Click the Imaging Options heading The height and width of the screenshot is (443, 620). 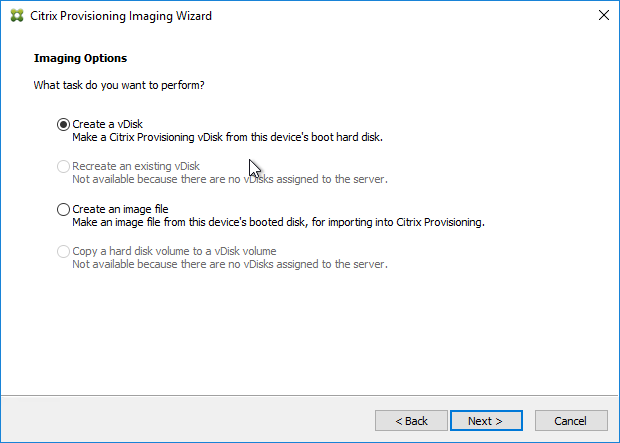click(80, 58)
